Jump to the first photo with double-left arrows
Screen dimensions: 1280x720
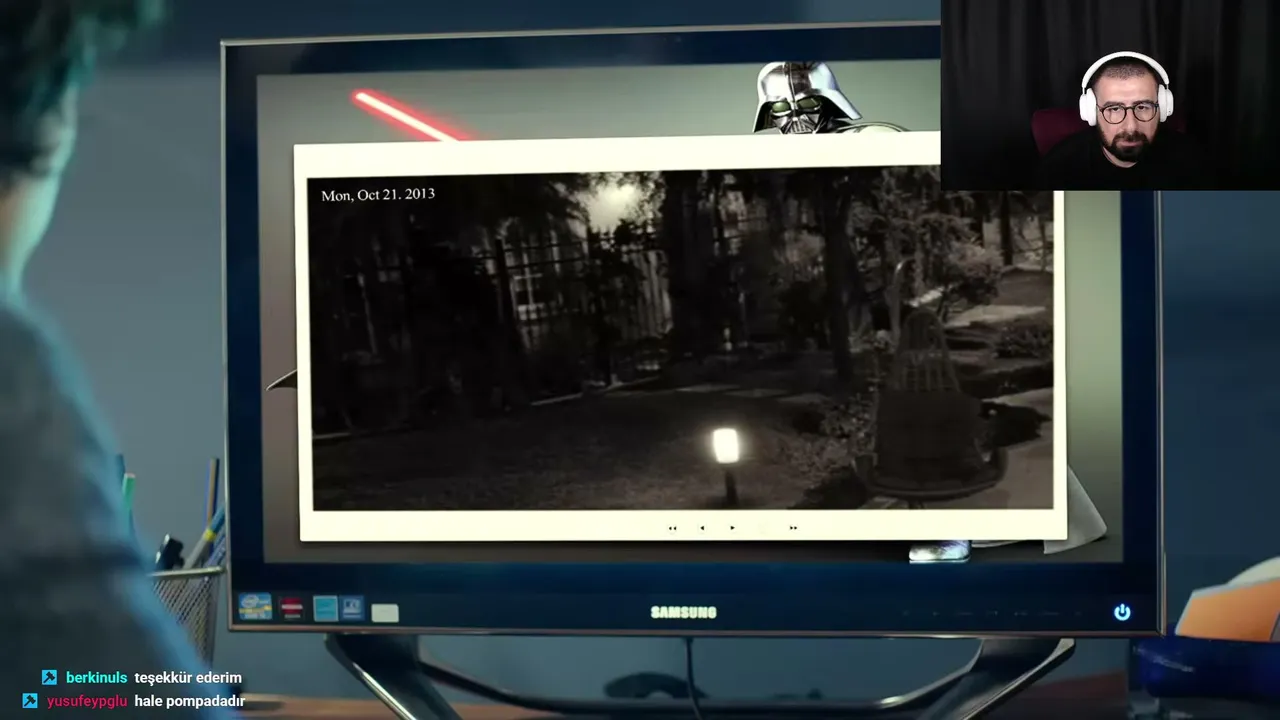coord(672,528)
